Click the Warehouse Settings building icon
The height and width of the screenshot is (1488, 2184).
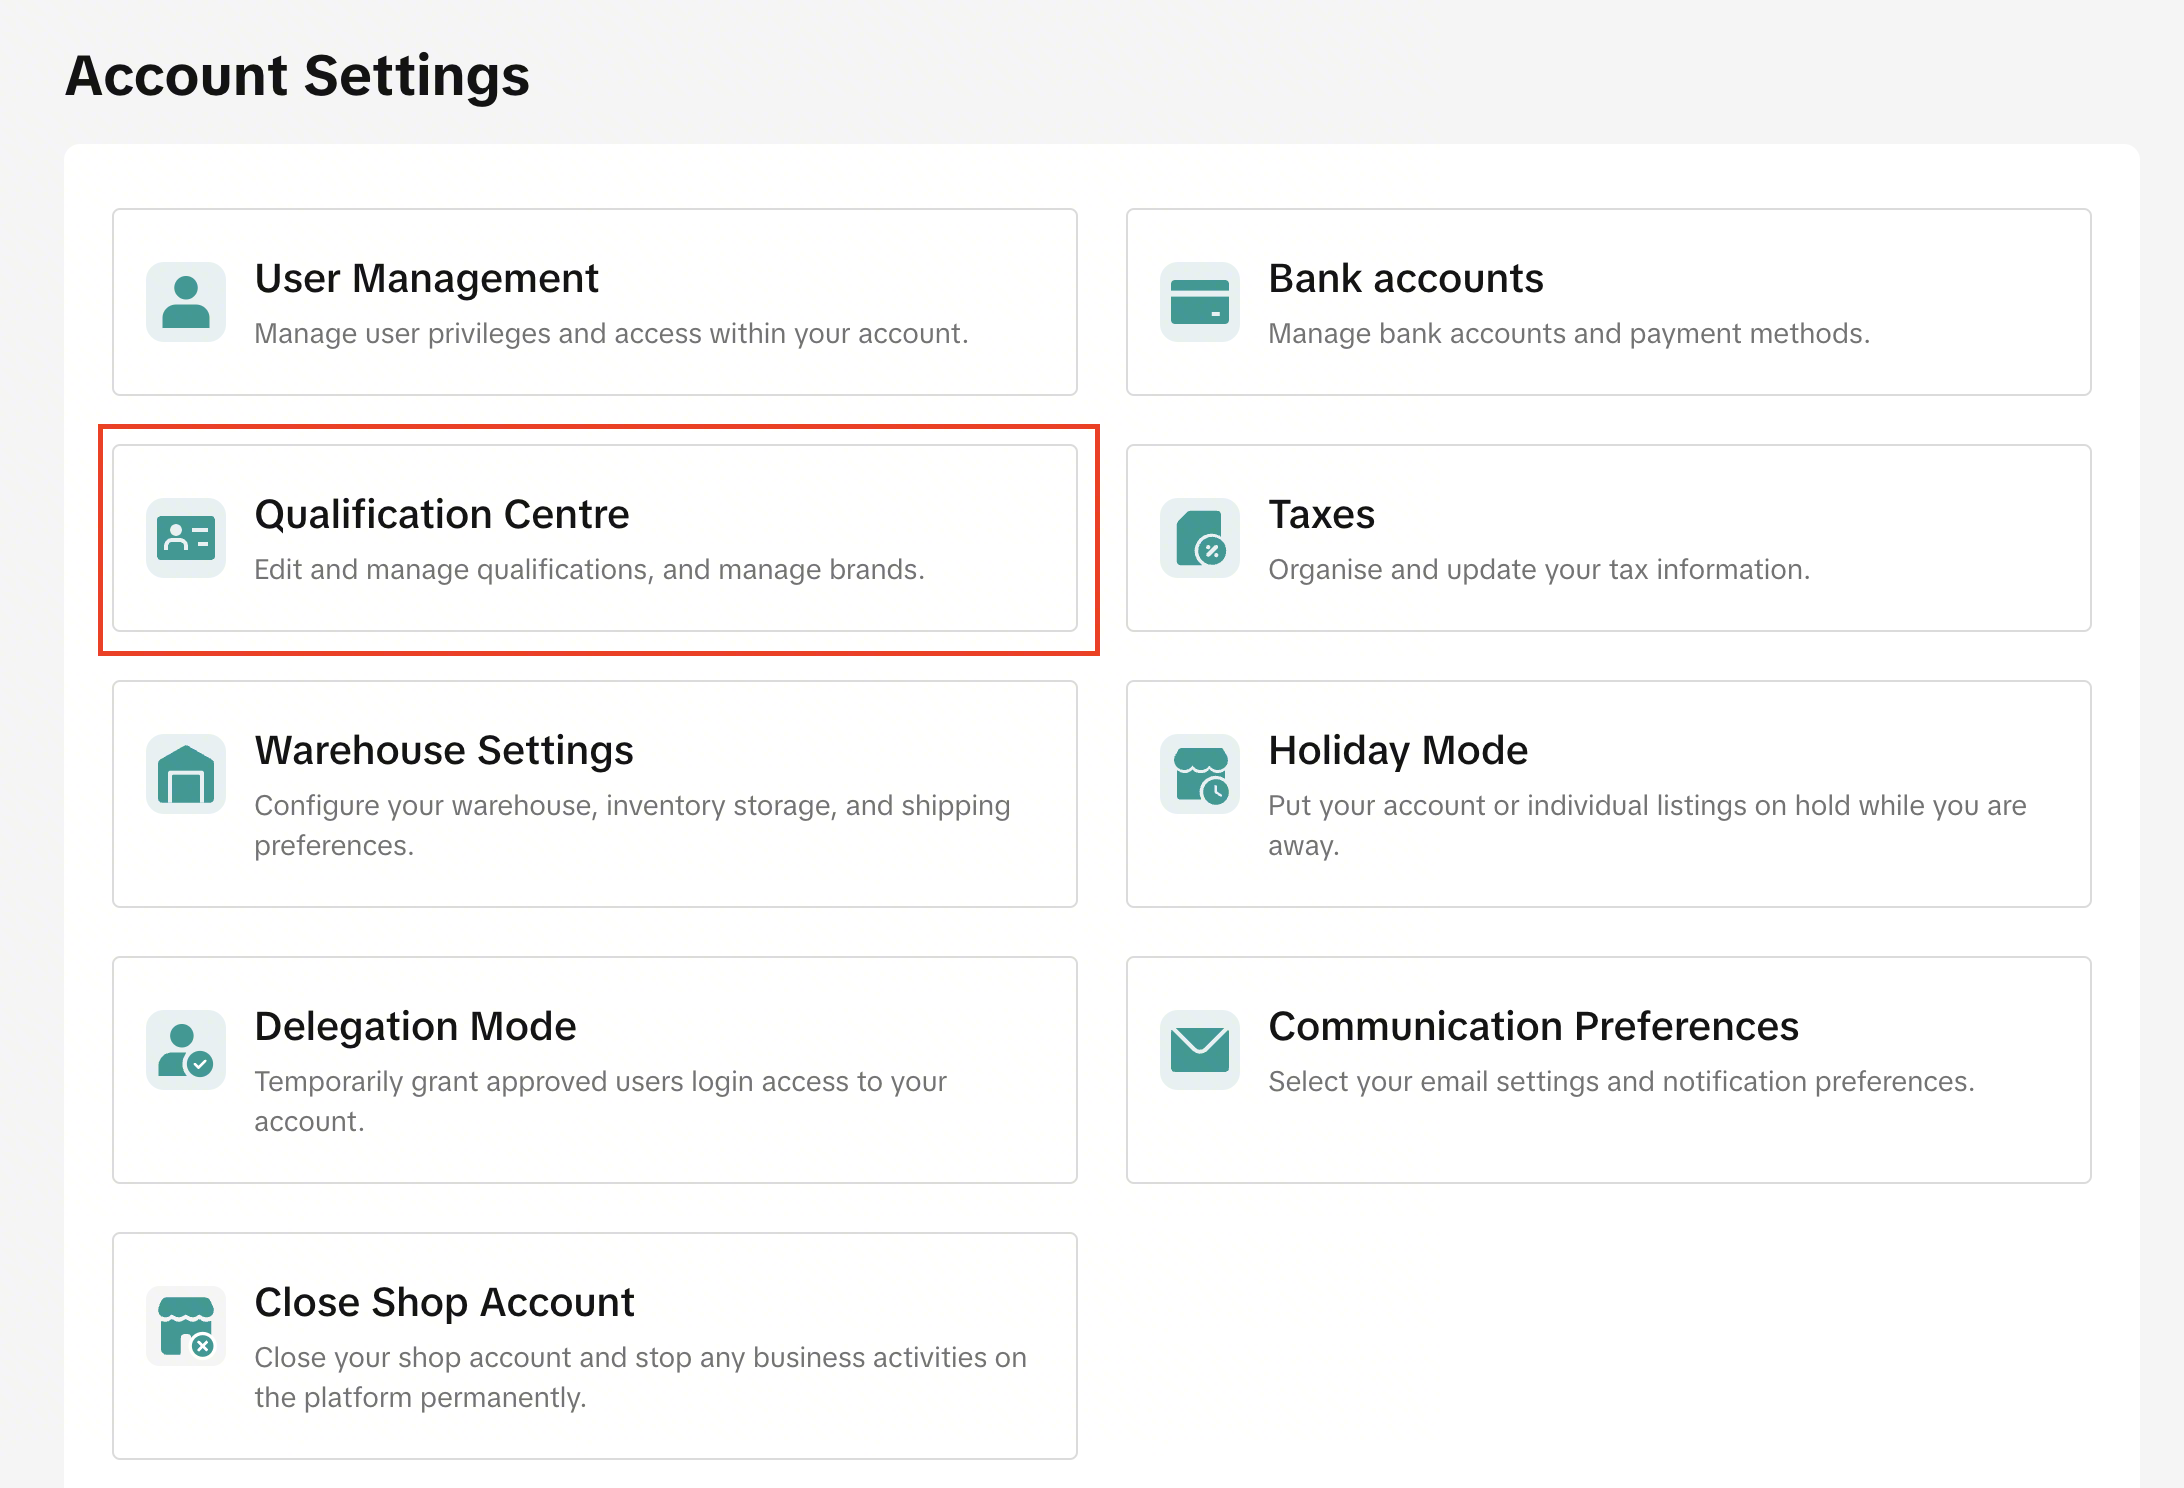tap(186, 774)
